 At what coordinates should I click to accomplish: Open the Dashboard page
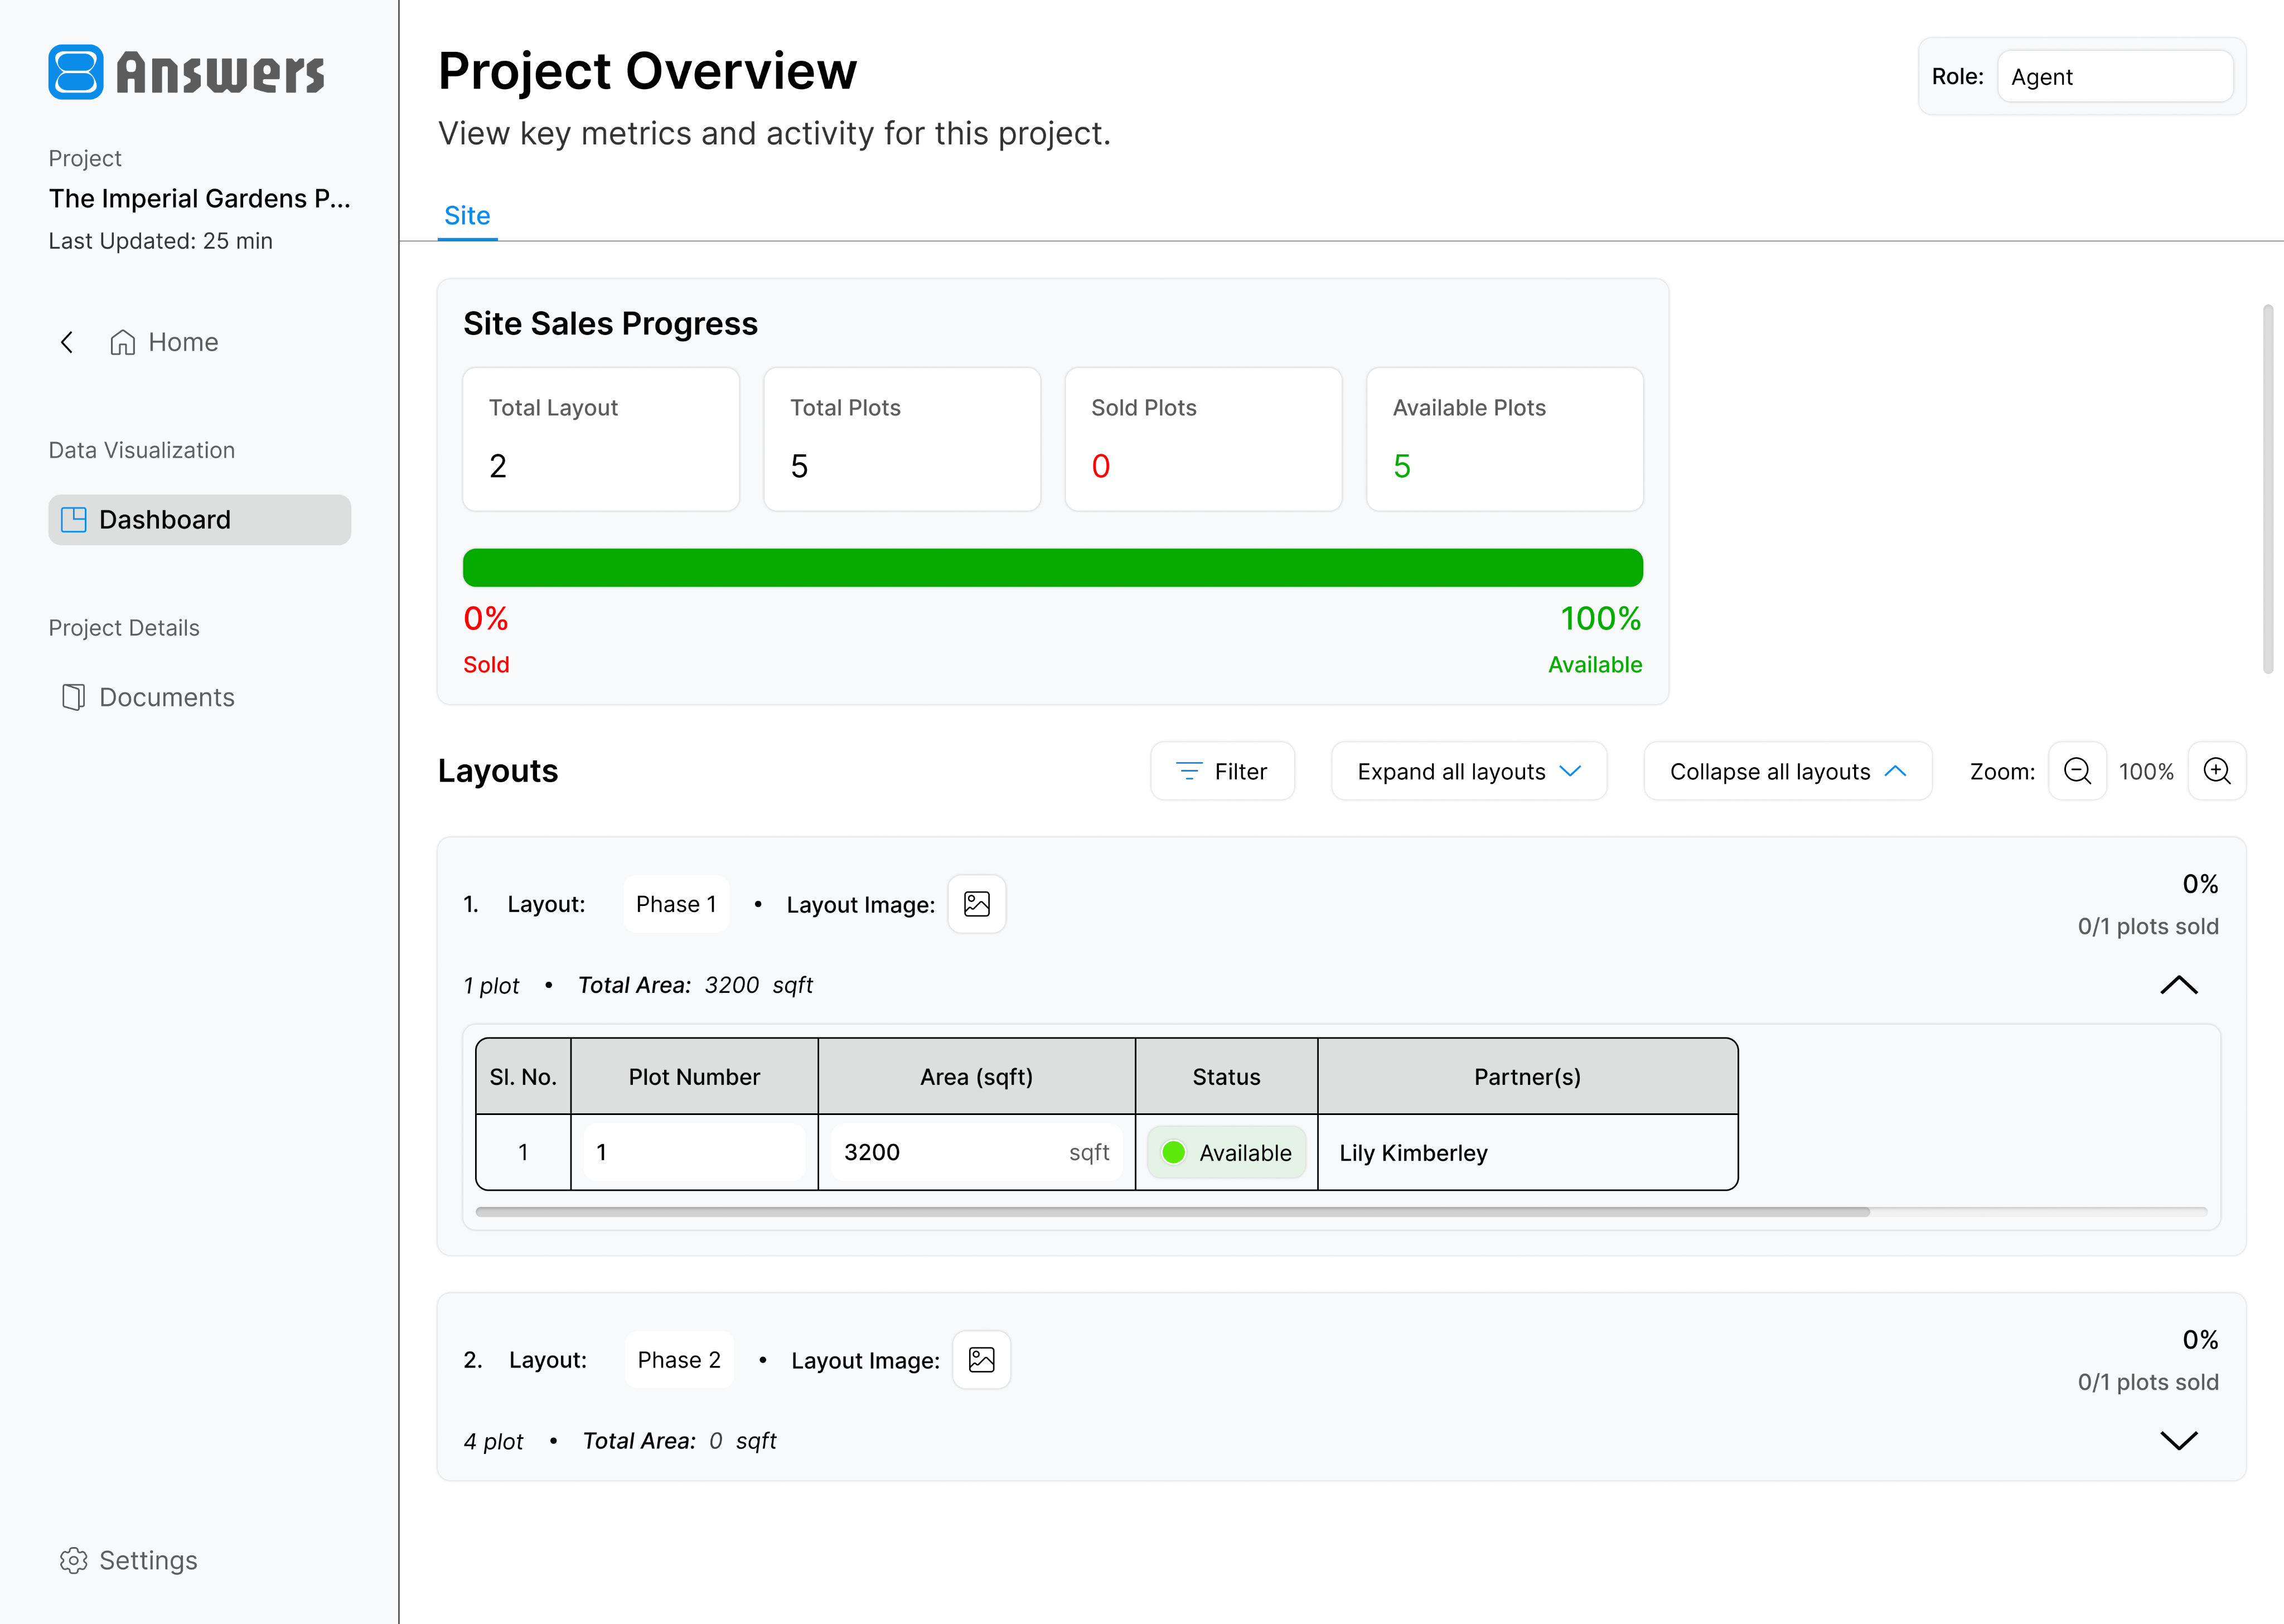pyautogui.click(x=199, y=520)
